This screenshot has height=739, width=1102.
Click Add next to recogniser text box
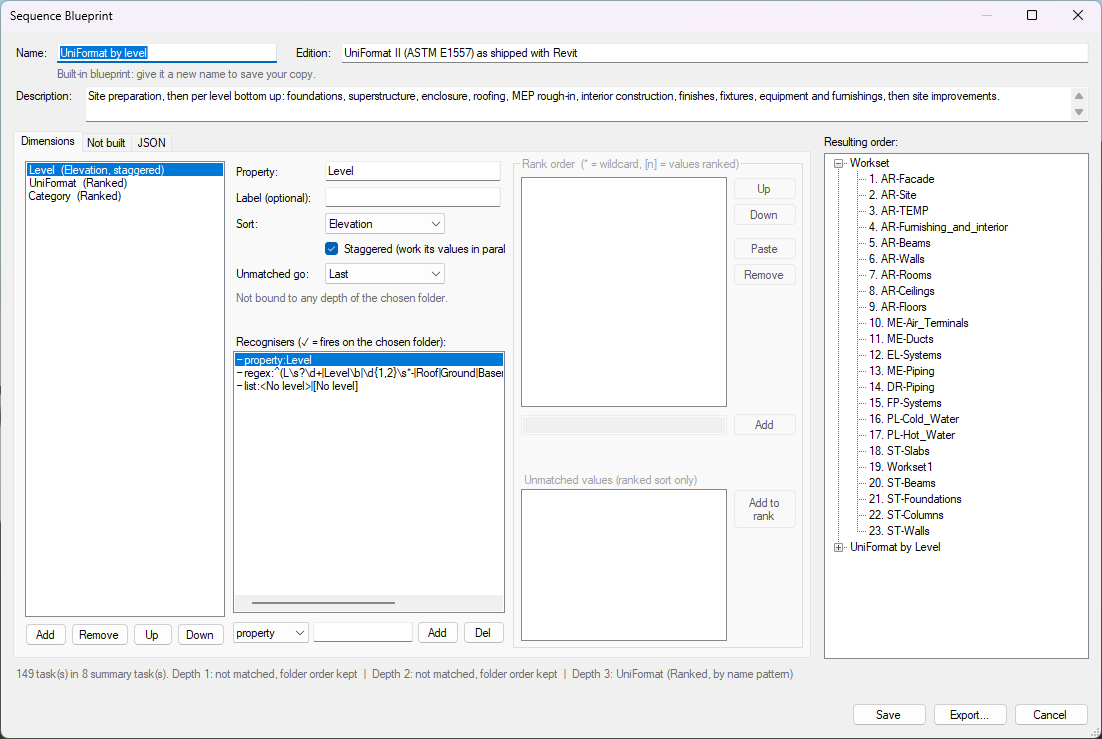point(437,633)
